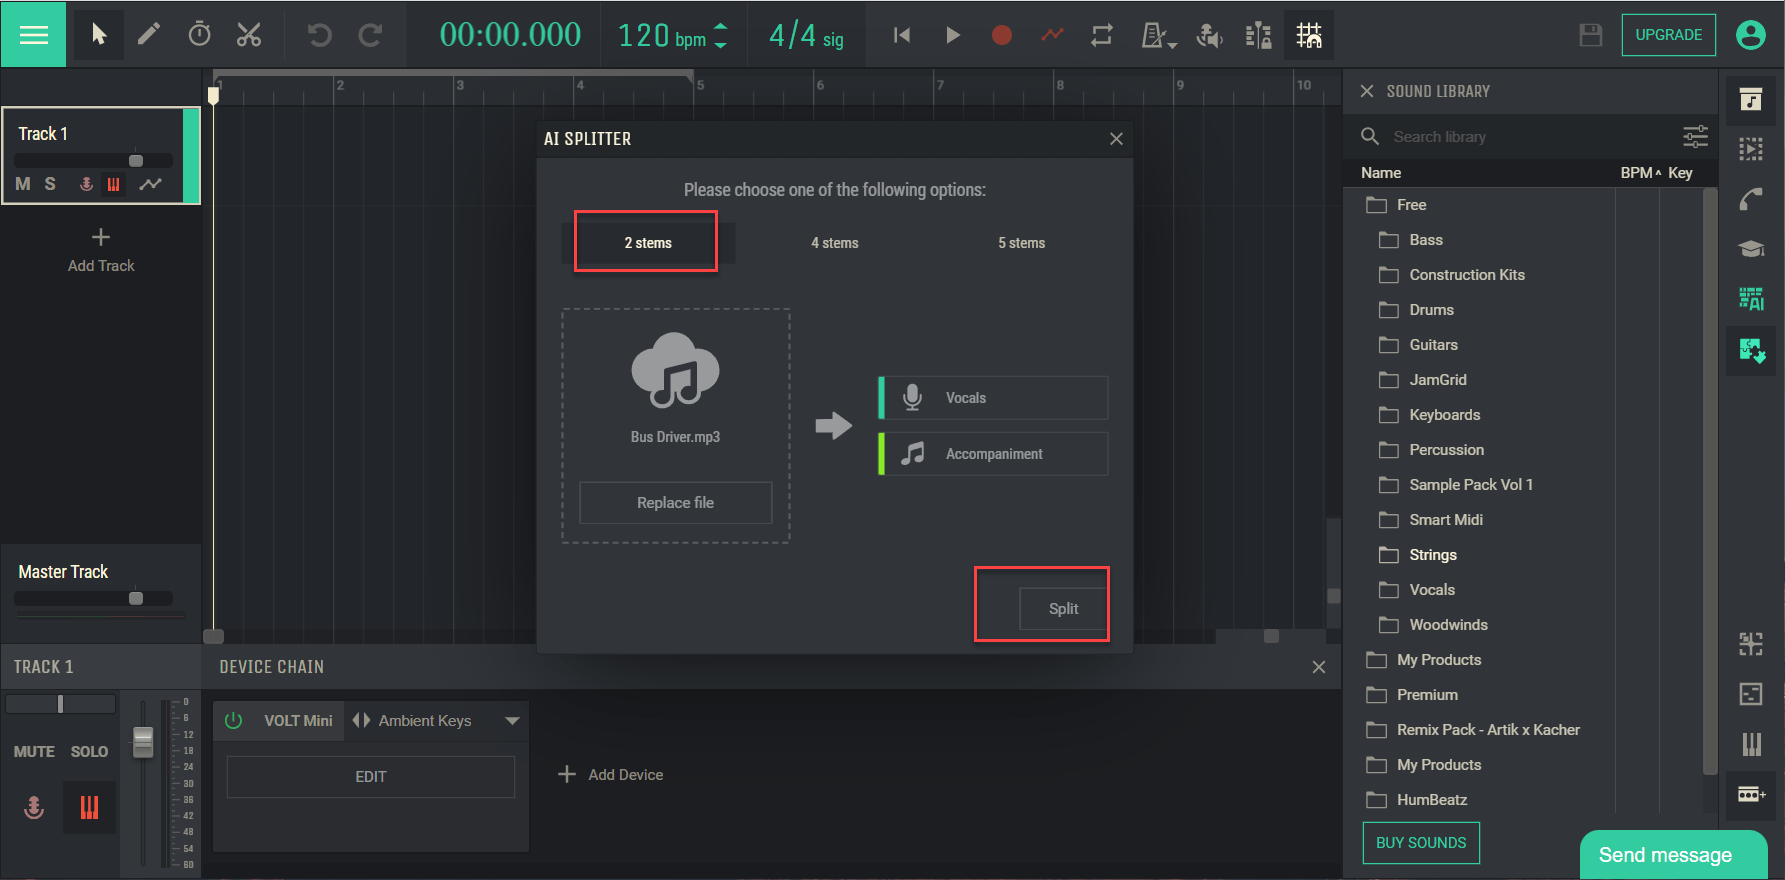Click the Undo arrow icon
The height and width of the screenshot is (880, 1785).
(x=319, y=35)
